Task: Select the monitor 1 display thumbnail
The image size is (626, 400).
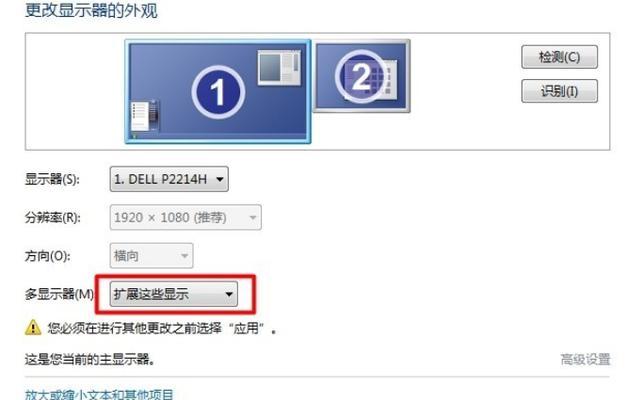Action: 218,91
